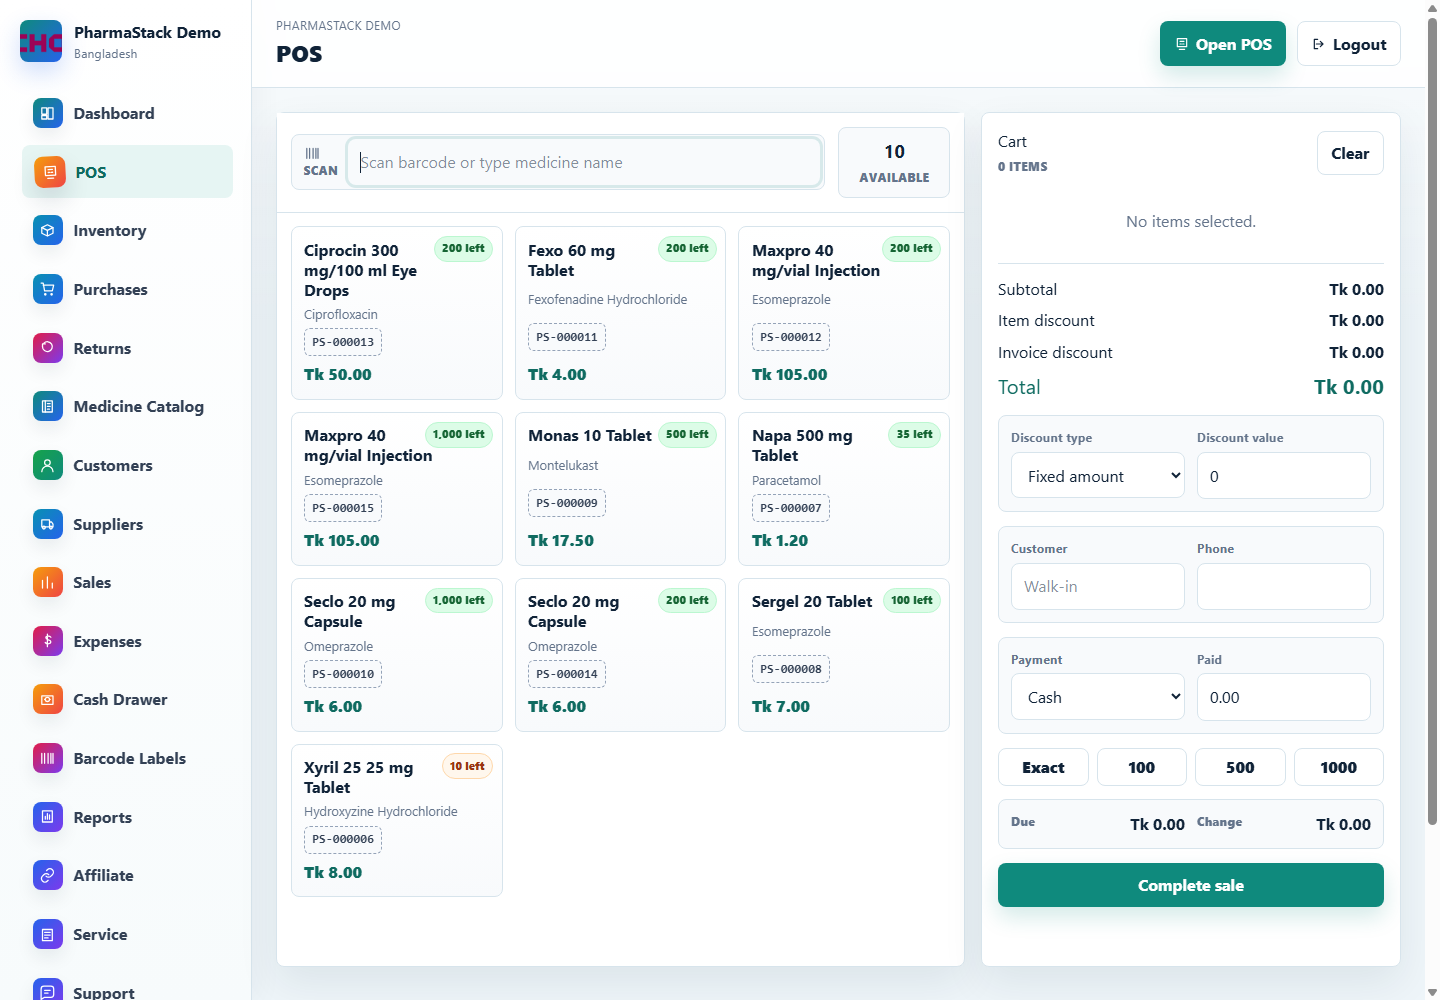Add Maxpro 40 with 200 left

tap(844, 313)
